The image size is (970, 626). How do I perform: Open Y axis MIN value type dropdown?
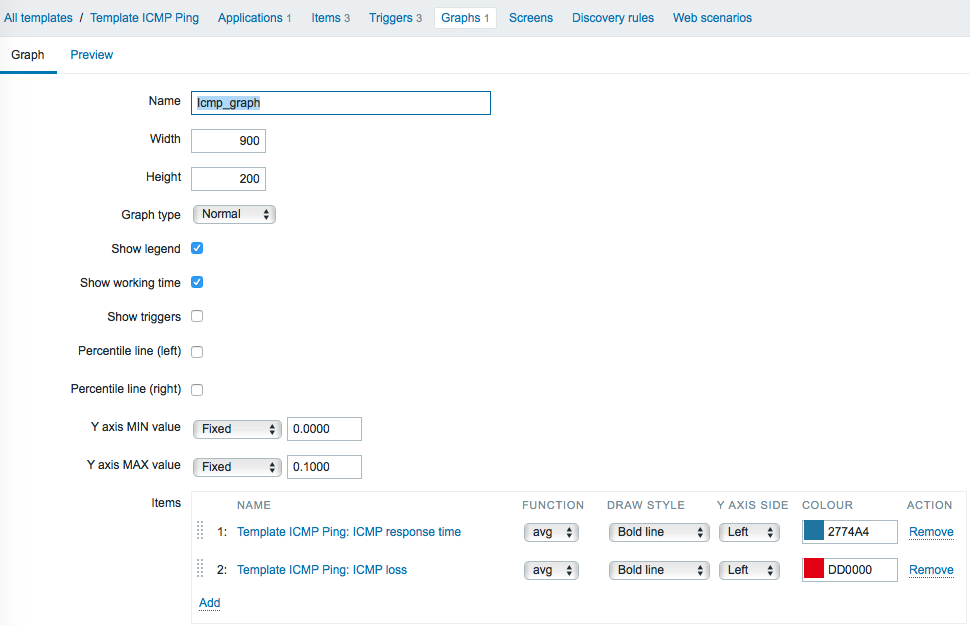point(238,429)
